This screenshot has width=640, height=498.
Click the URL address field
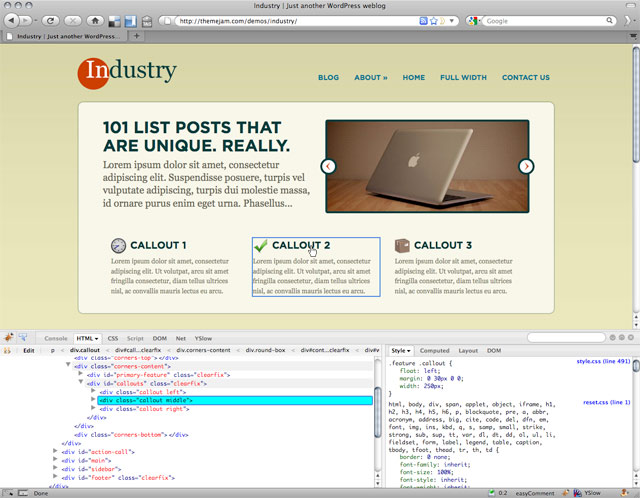298,21
